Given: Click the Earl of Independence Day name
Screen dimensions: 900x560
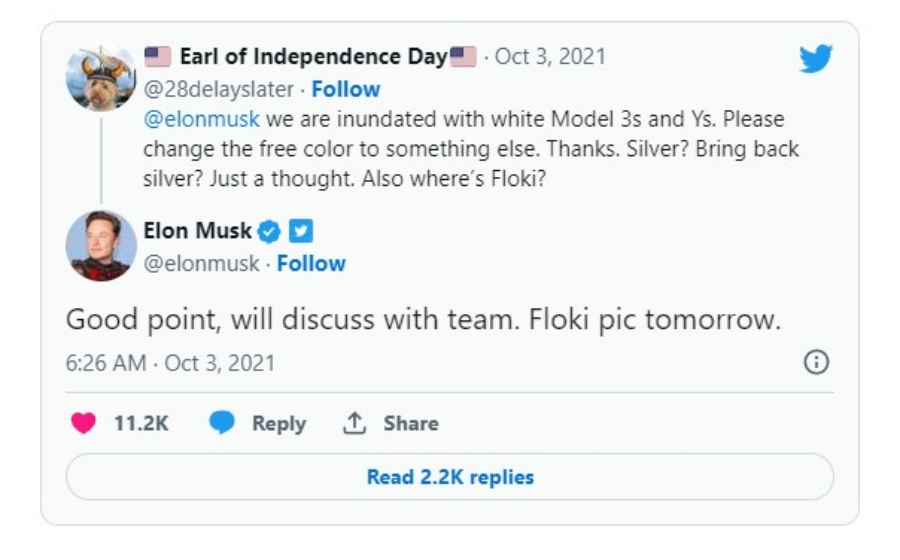Looking at the screenshot, I should click(x=313, y=57).
